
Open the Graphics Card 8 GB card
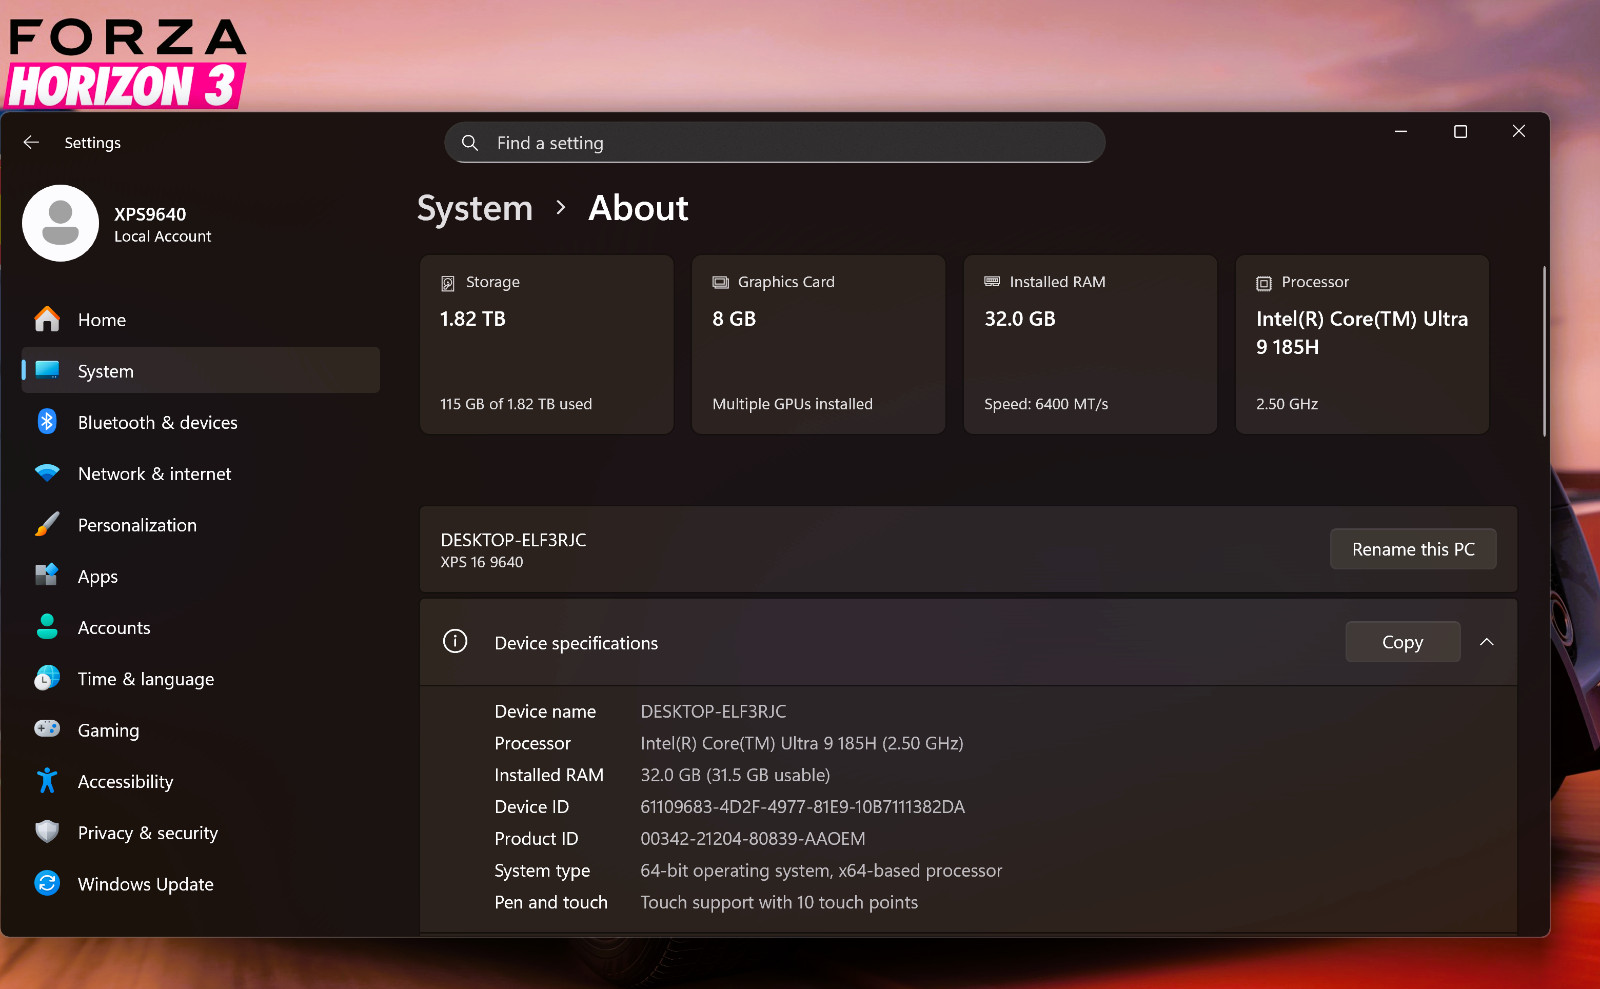818,345
